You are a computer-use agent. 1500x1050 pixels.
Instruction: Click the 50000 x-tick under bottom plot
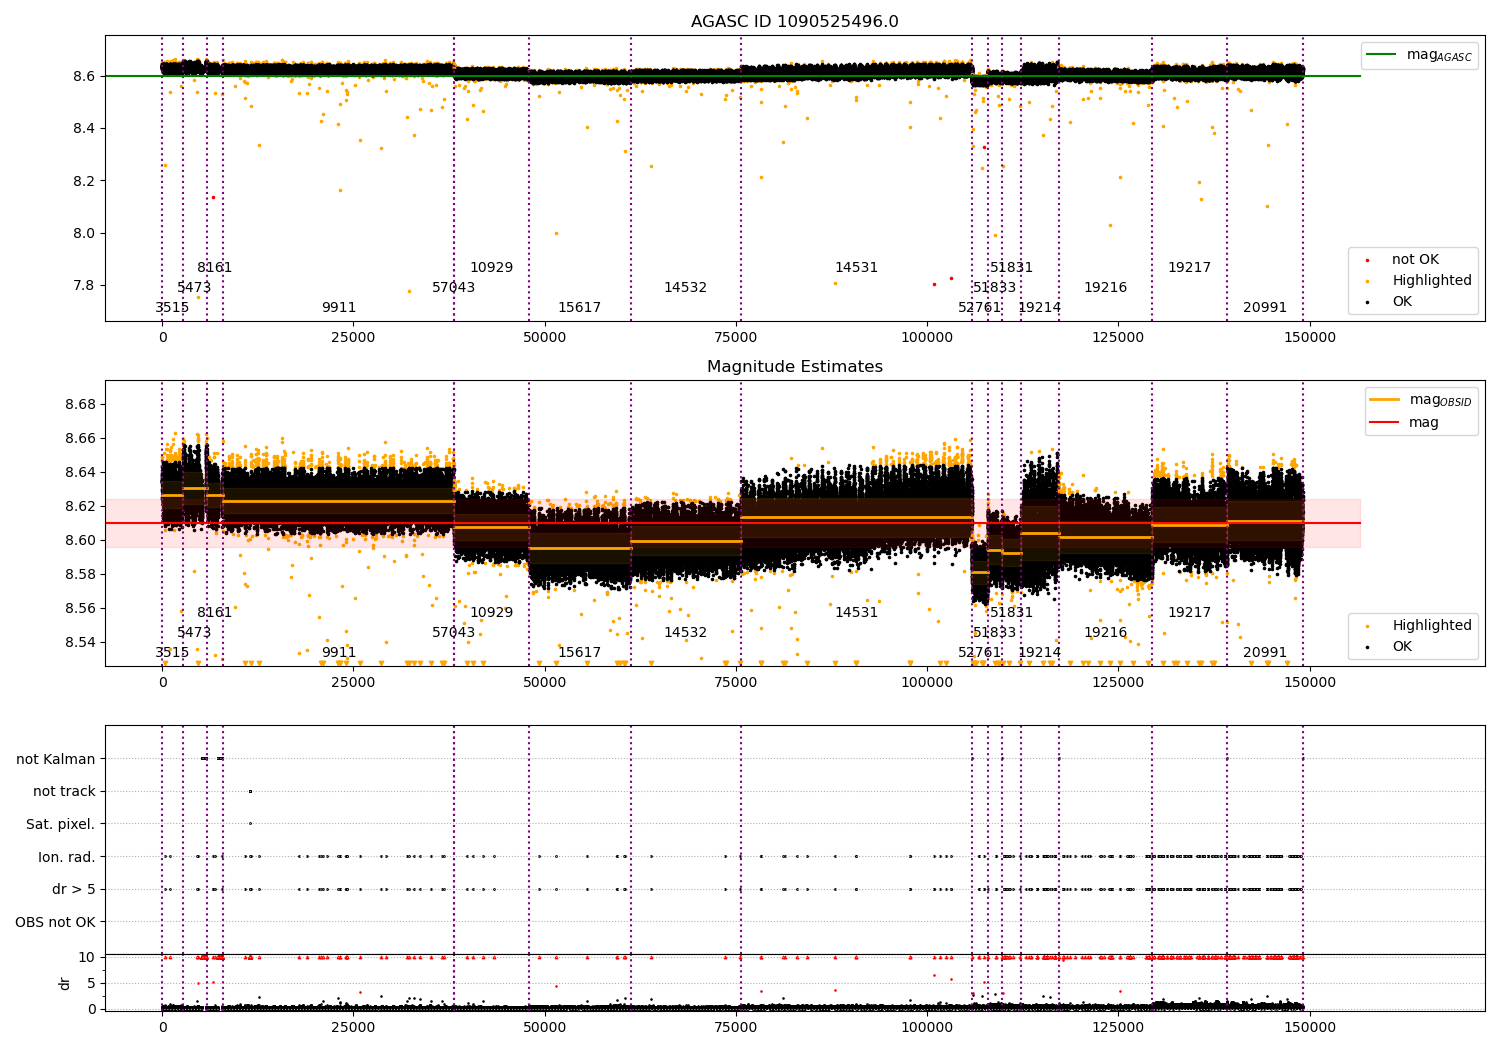[x=545, y=1028]
